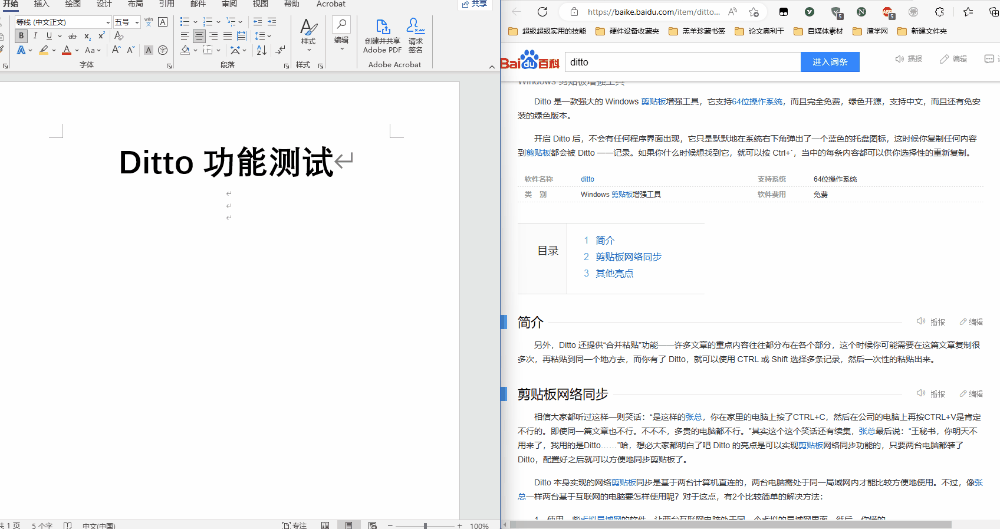Screen dimensions: 1000x529
Task: Click the 共享 share button in Word
Action: pyautogui.click(x=474, y=4)
